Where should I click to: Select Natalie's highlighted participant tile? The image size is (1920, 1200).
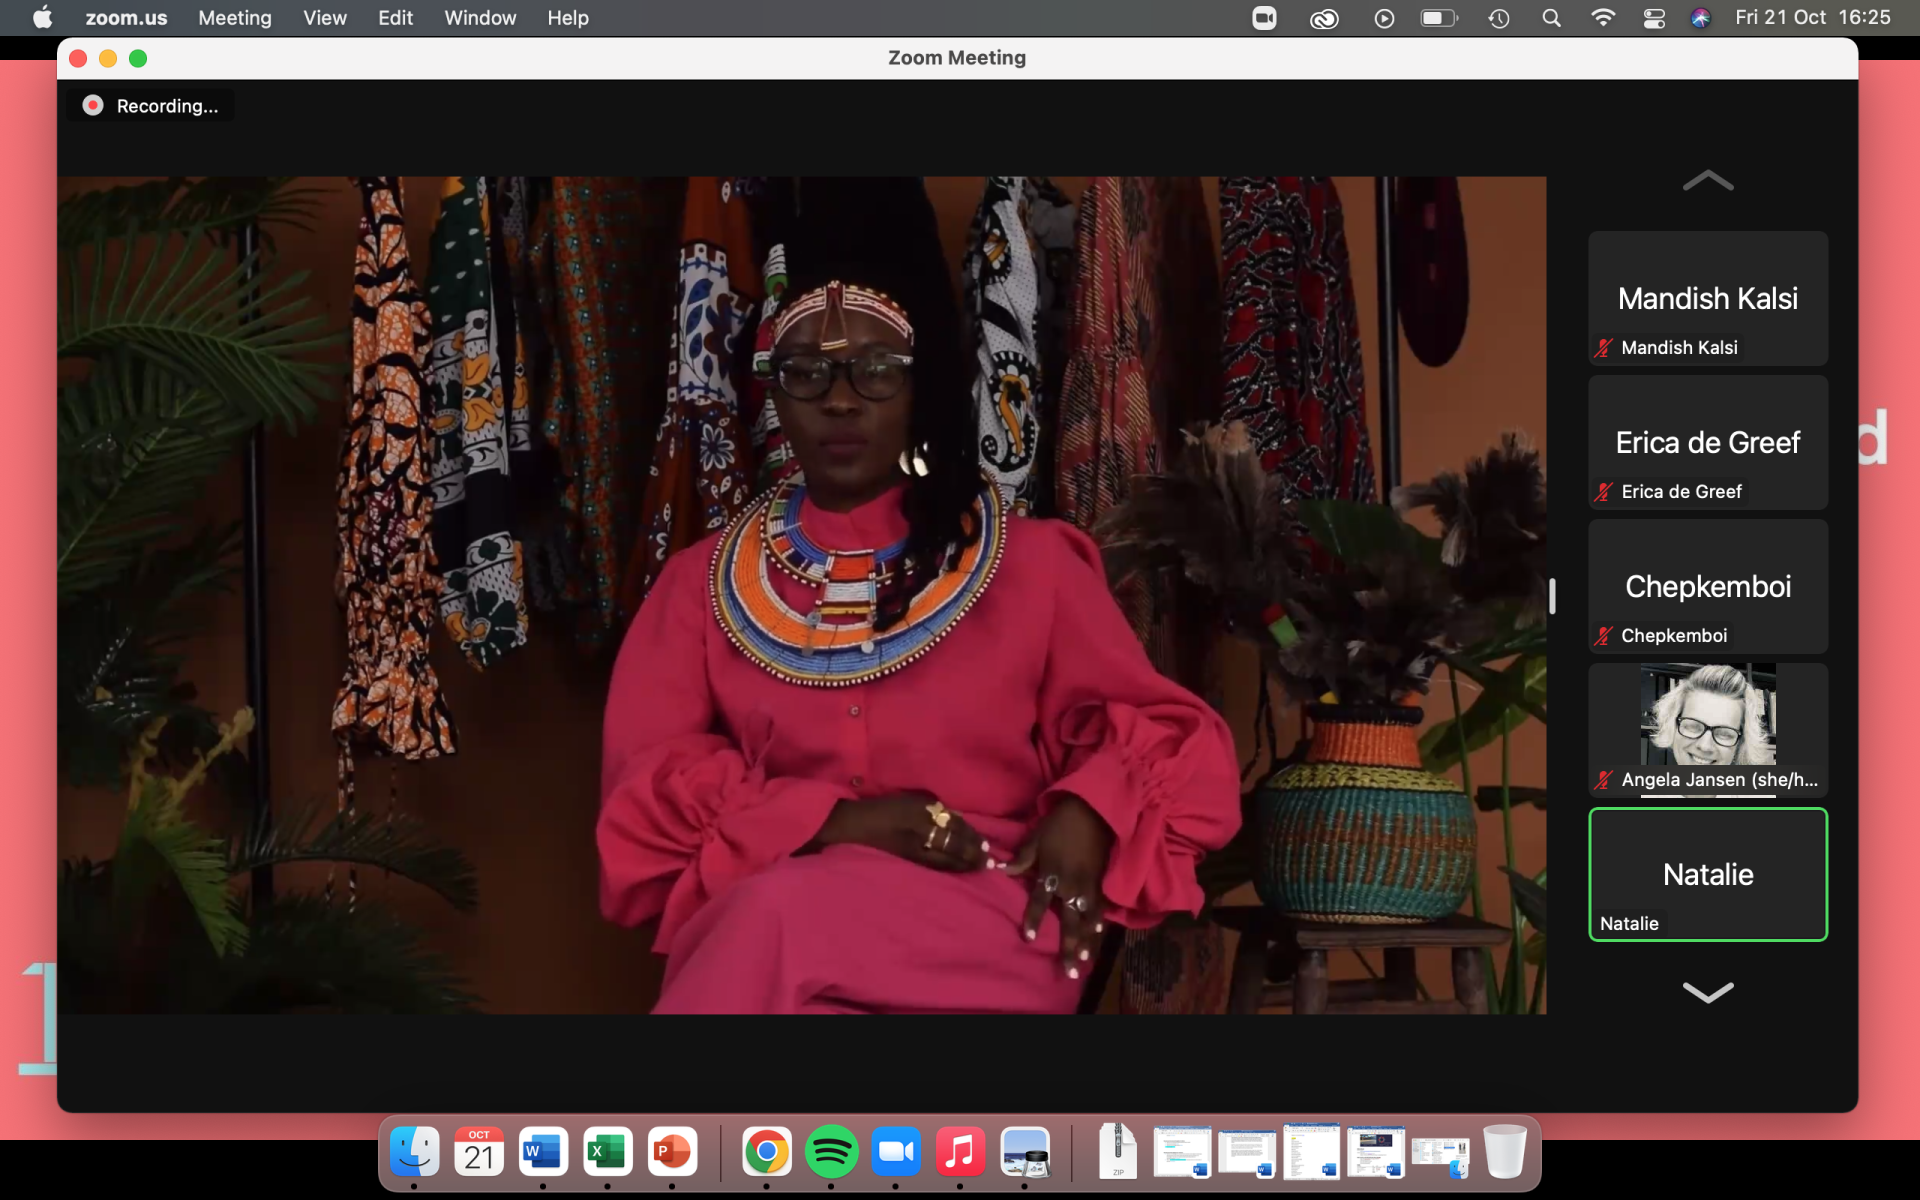tap(1708, 874)
